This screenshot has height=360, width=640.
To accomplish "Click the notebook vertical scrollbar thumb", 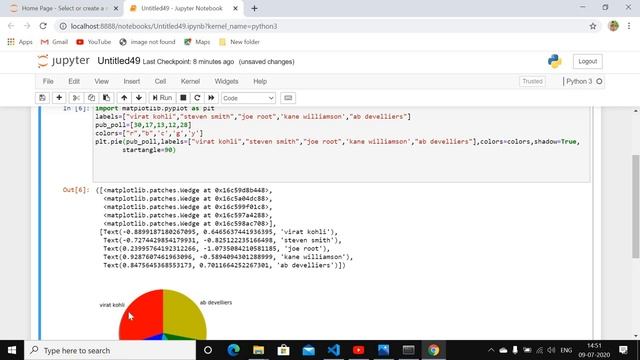I will click(636, 206).
